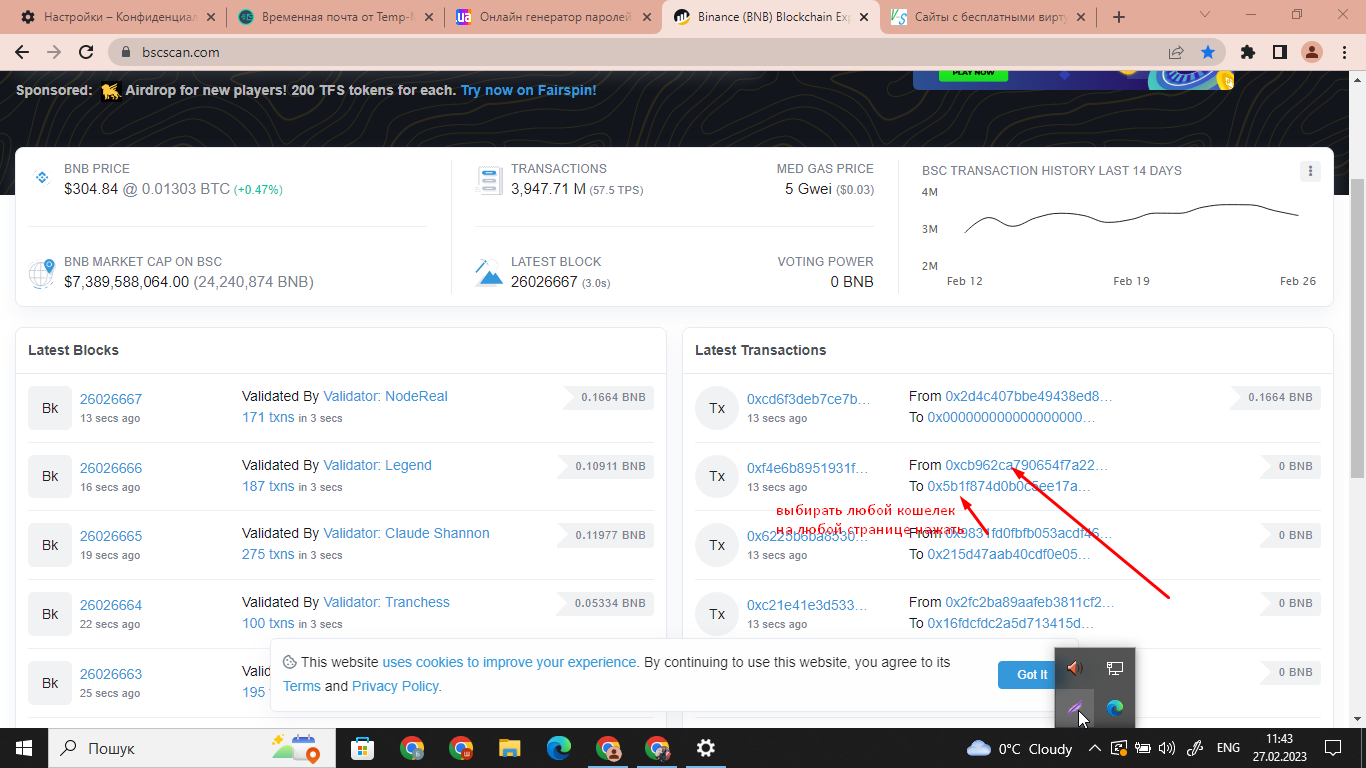Open block 26026666
This screenshot has height=768, width=1366.
coord(111,468)
